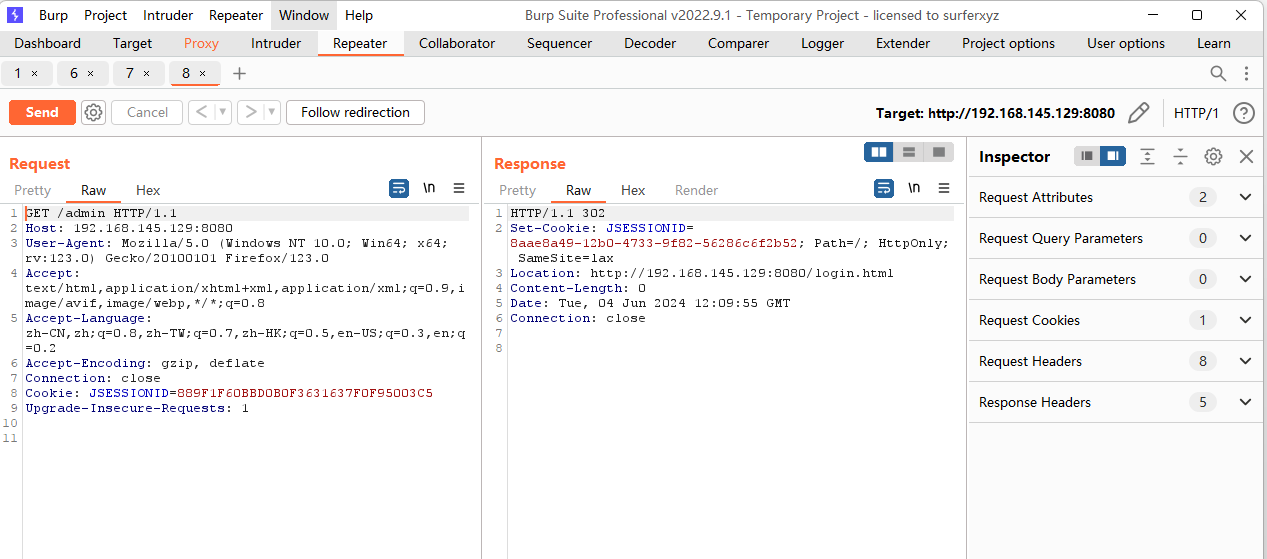Send the request

click(42, 112)
